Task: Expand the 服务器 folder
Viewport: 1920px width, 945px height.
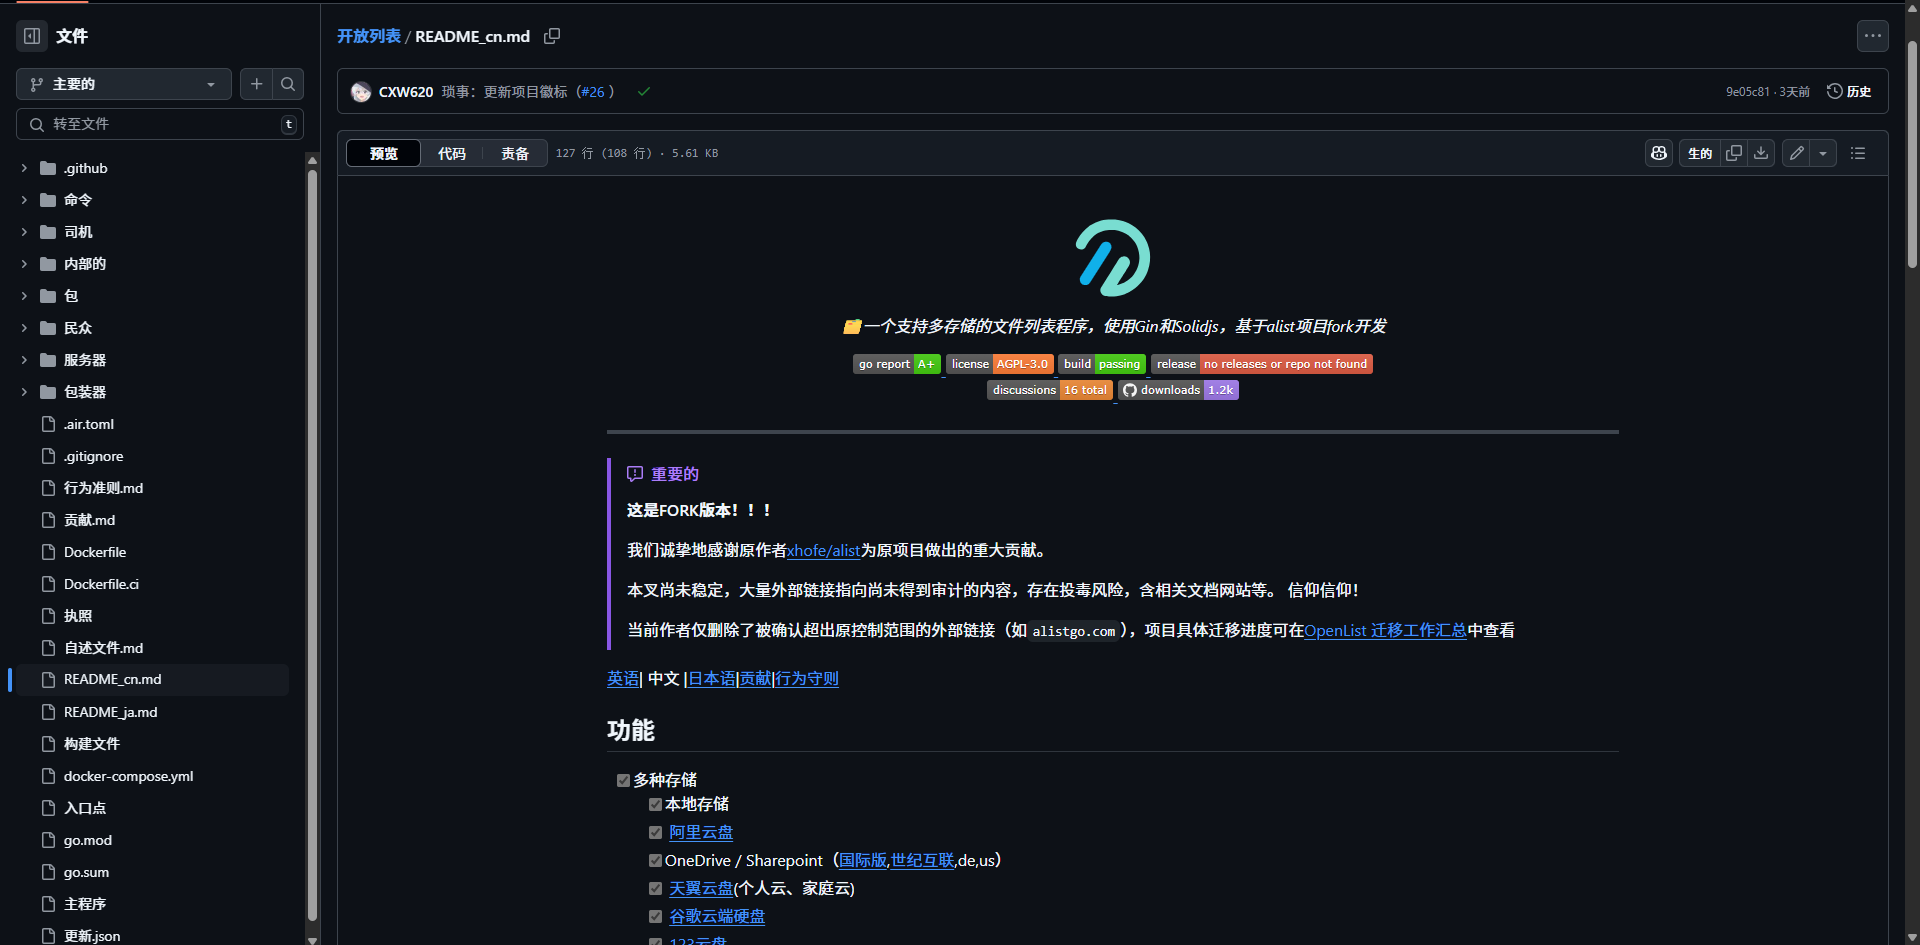Action: [x=24, y=360]
